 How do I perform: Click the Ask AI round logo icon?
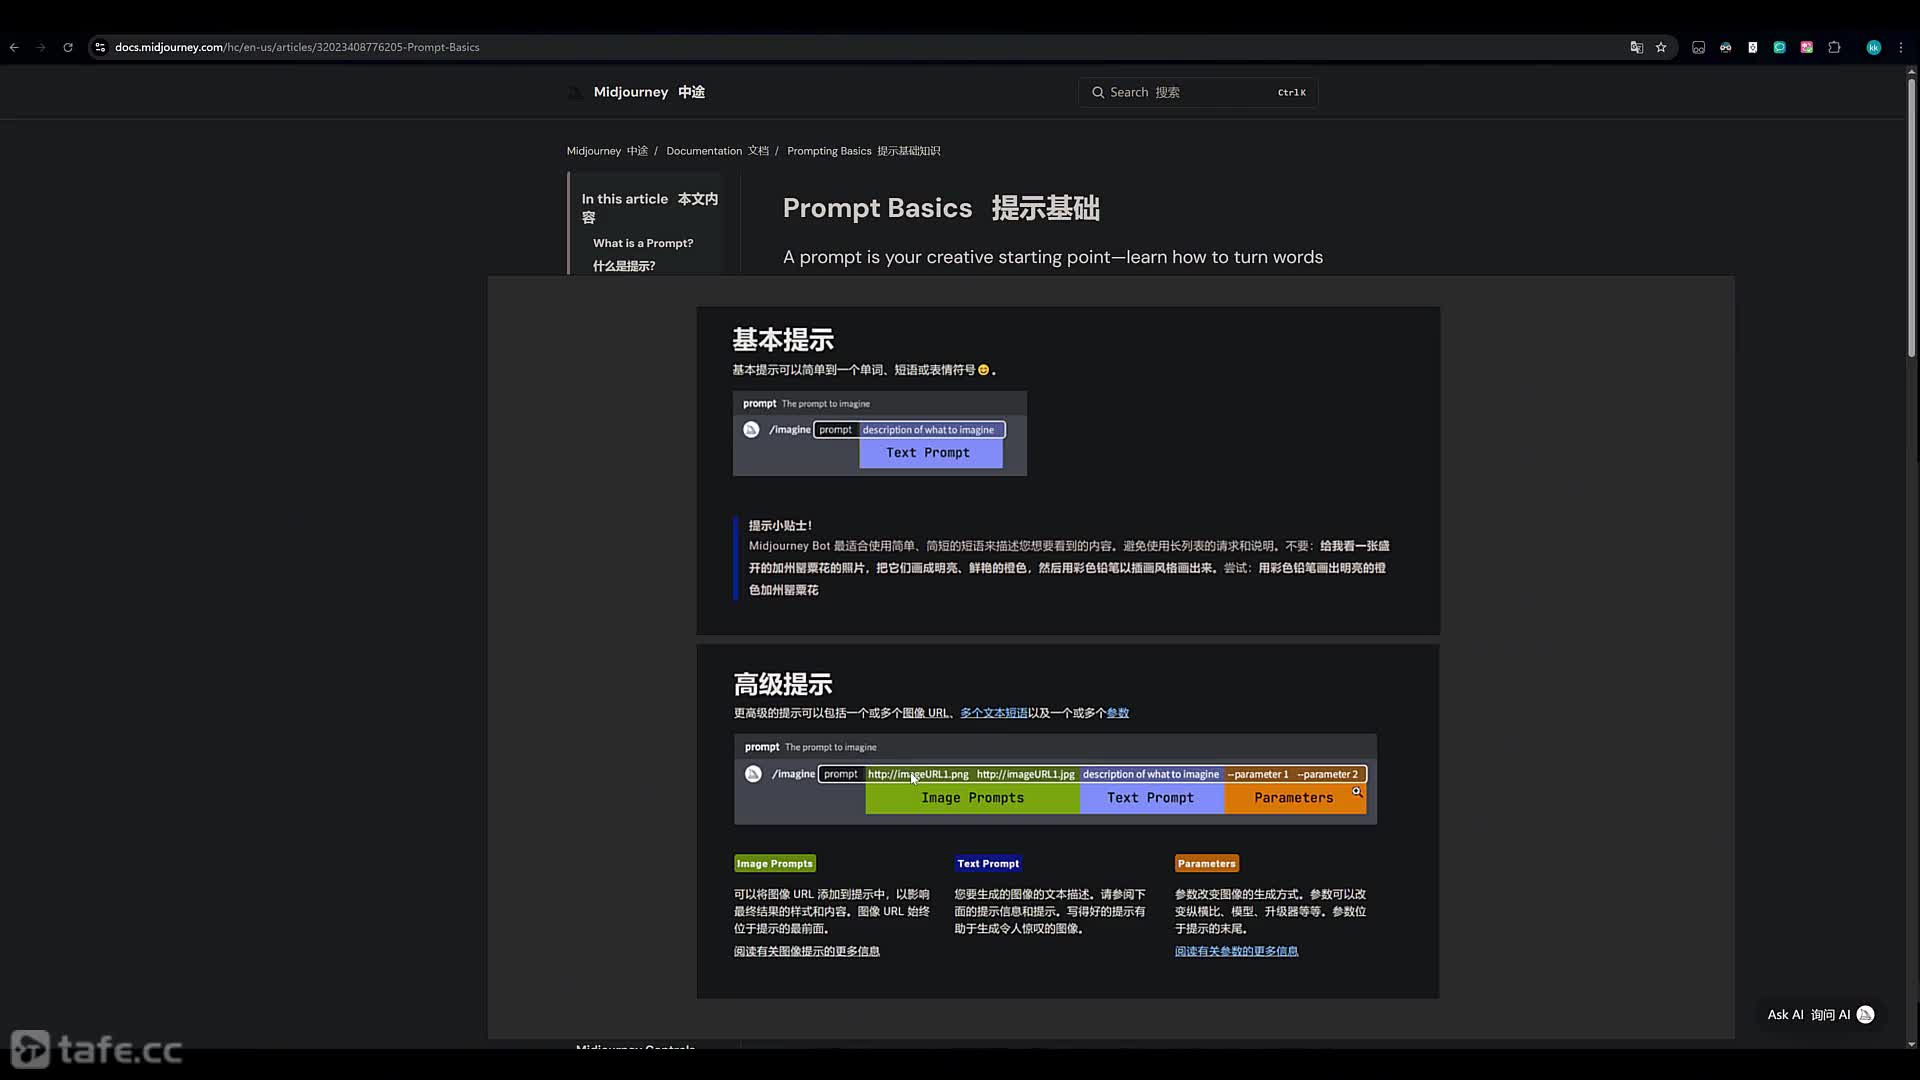(x=1865, y=1014)
